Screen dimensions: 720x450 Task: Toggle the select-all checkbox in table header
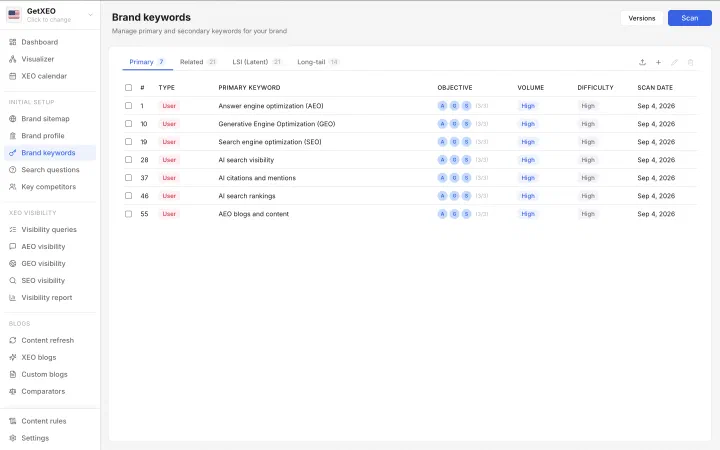pyautogui.click(x=129, y=88)
